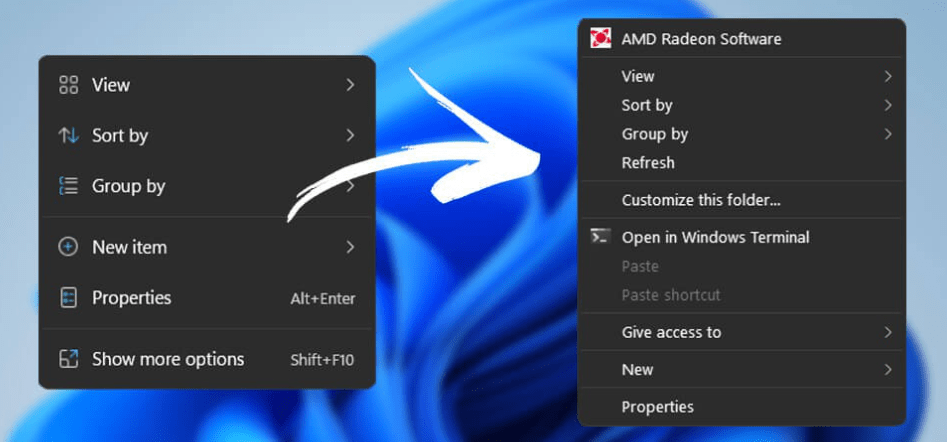This screenshot has height=442, width=947.
Task: Expand Give access to submenu chevron
Action: [888, 332]
